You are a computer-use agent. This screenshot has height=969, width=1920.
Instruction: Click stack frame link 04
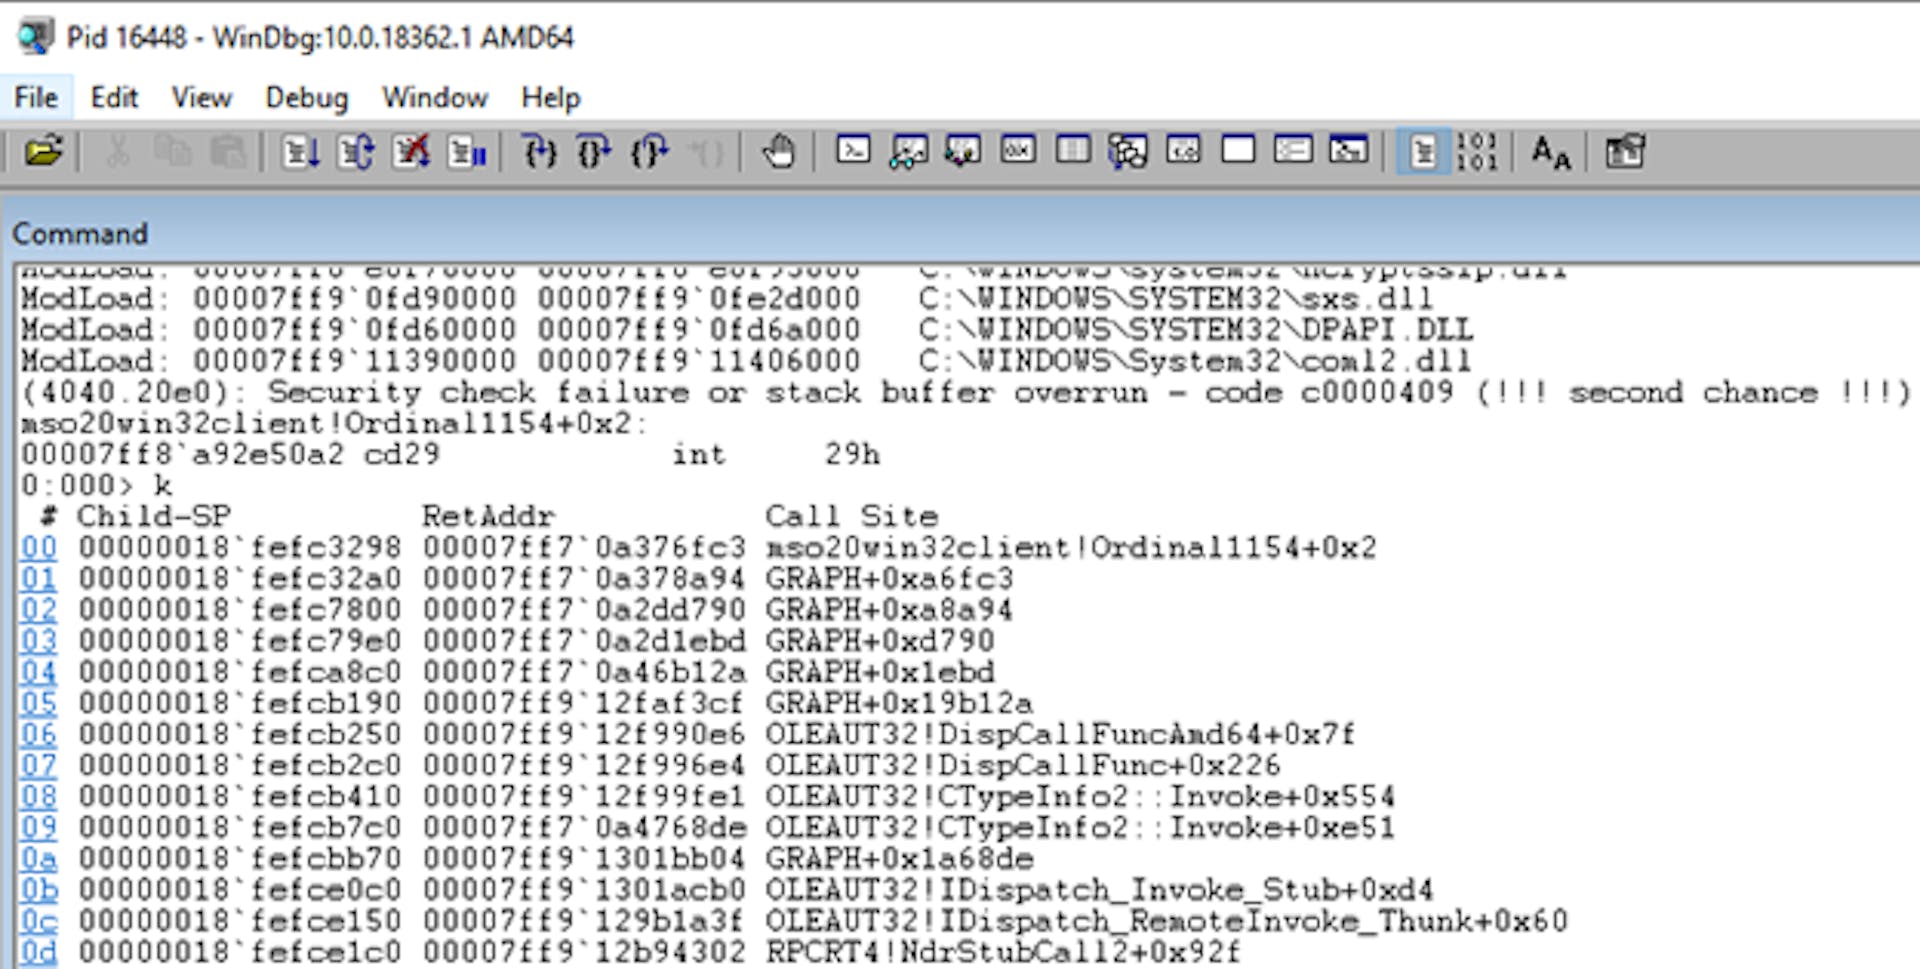[x=39, y=672]
